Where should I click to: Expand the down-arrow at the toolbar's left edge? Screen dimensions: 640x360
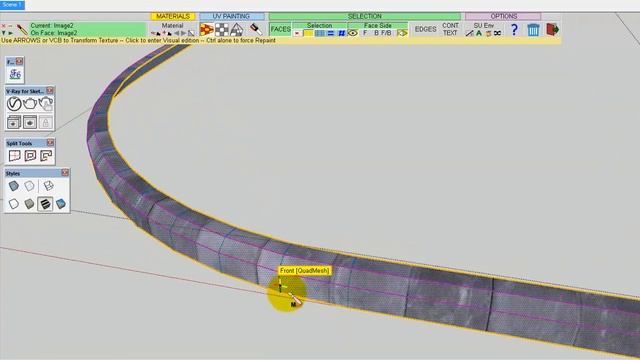(3, 33)
